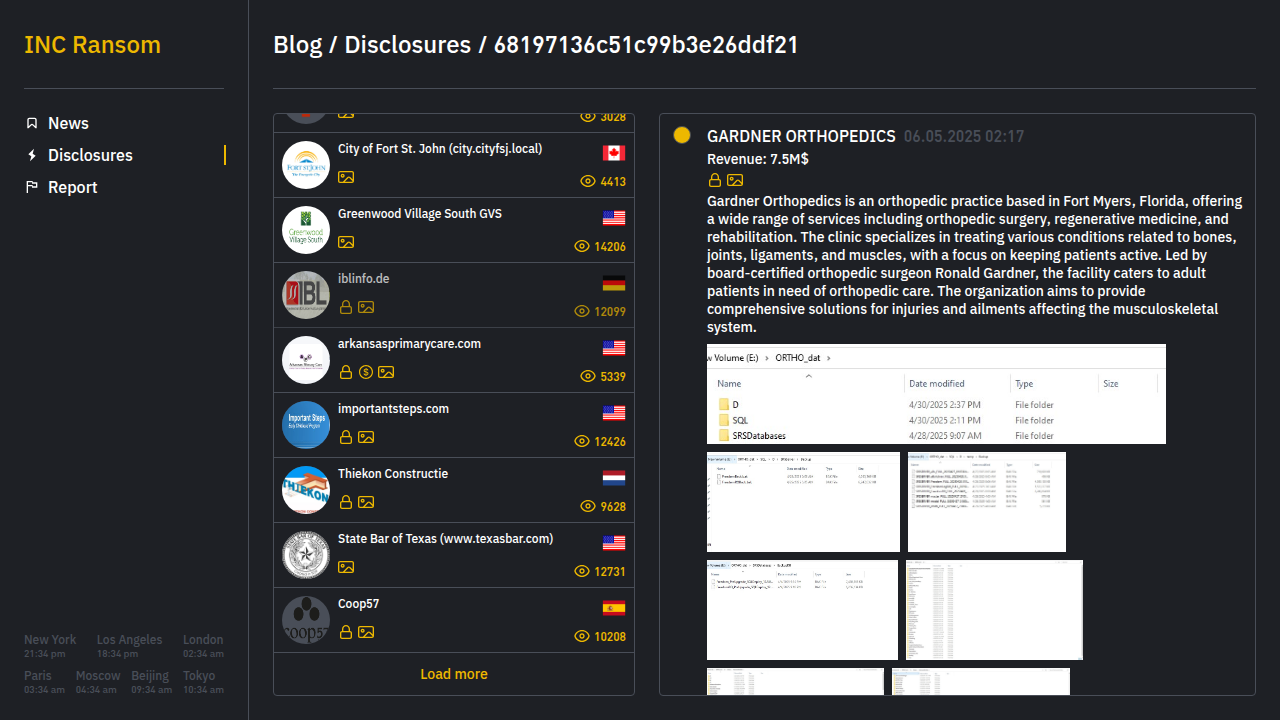Click the eye icon beside 12731 views

point(582,571)
